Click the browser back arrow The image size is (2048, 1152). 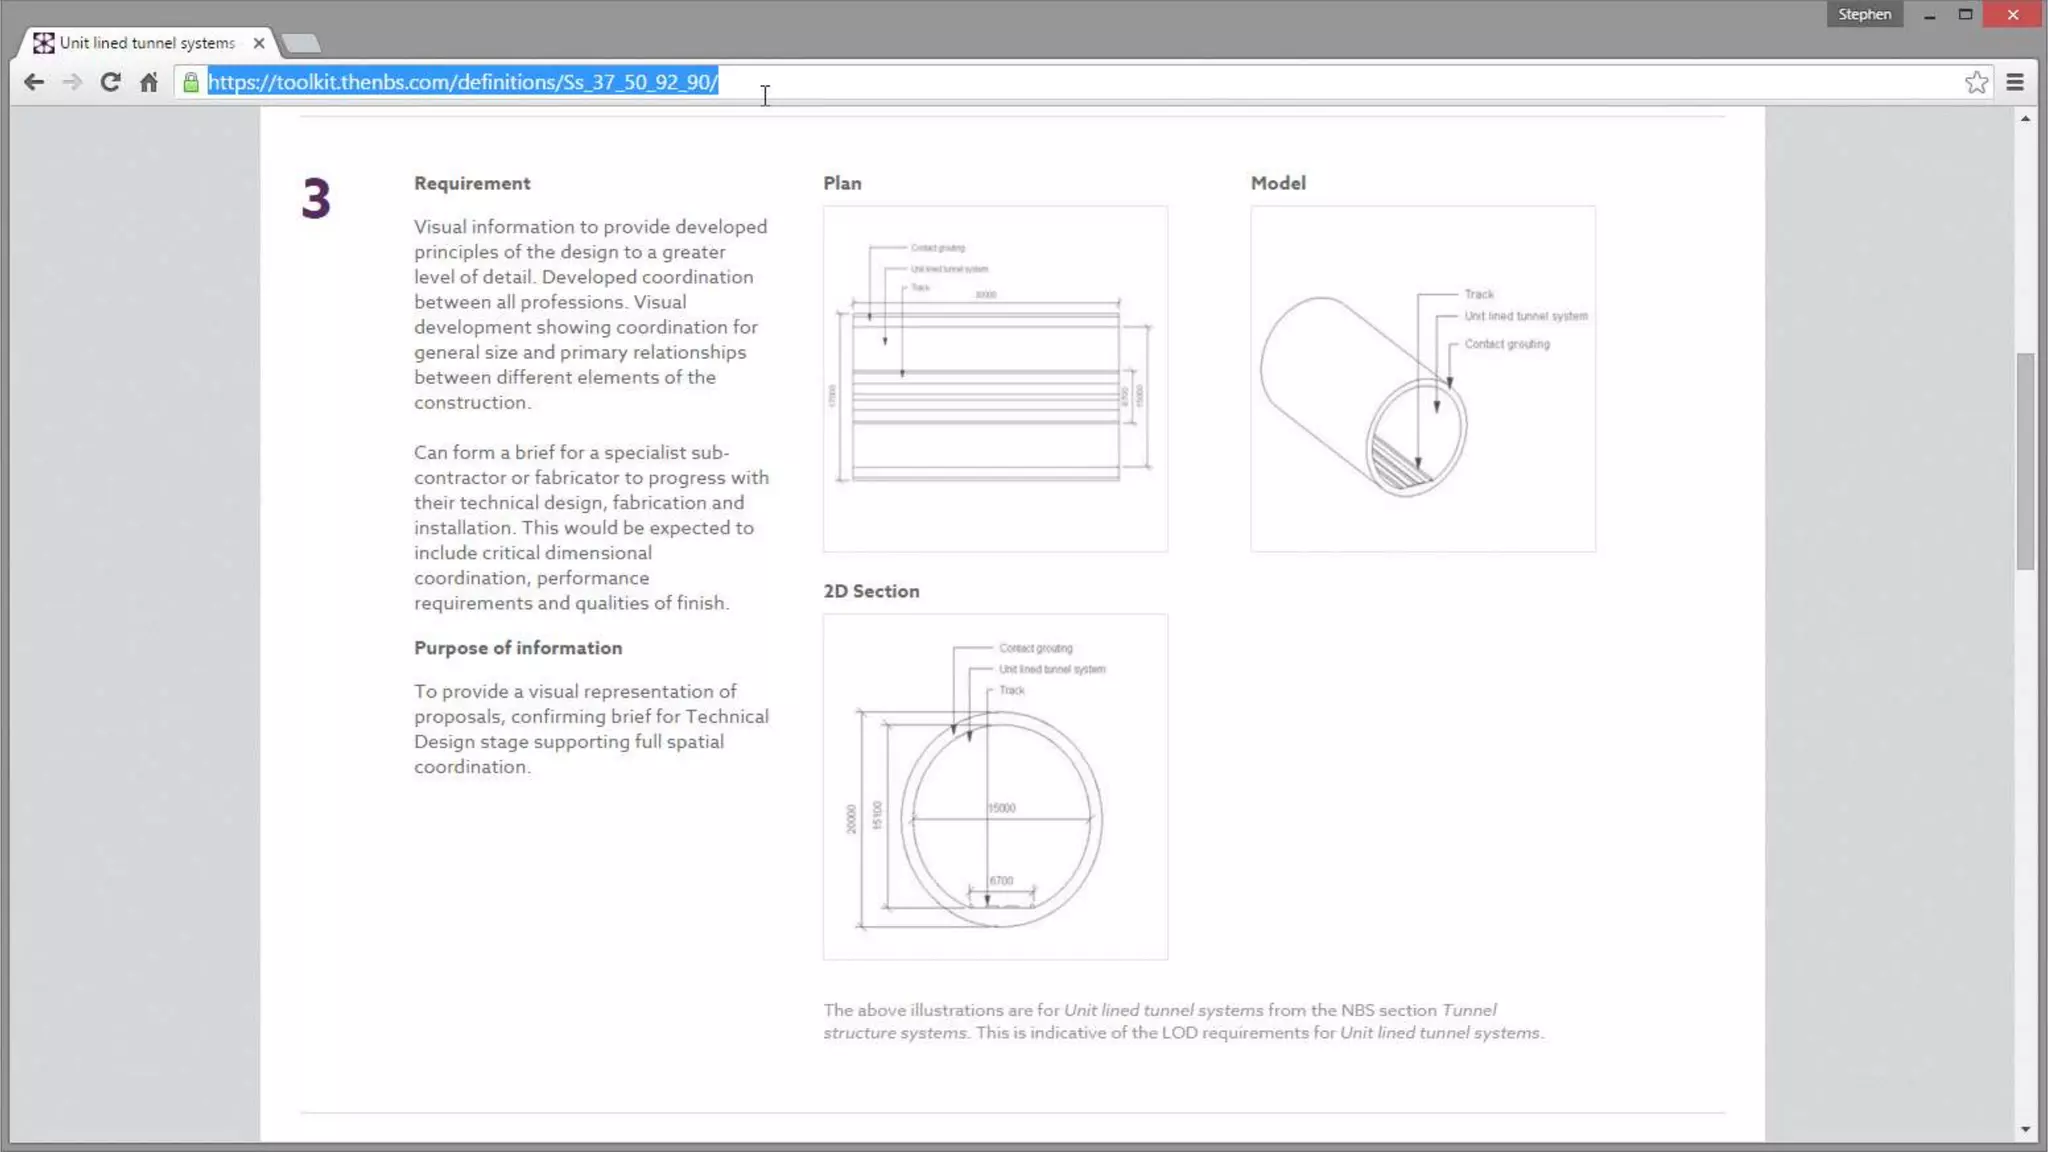[34, 82]
